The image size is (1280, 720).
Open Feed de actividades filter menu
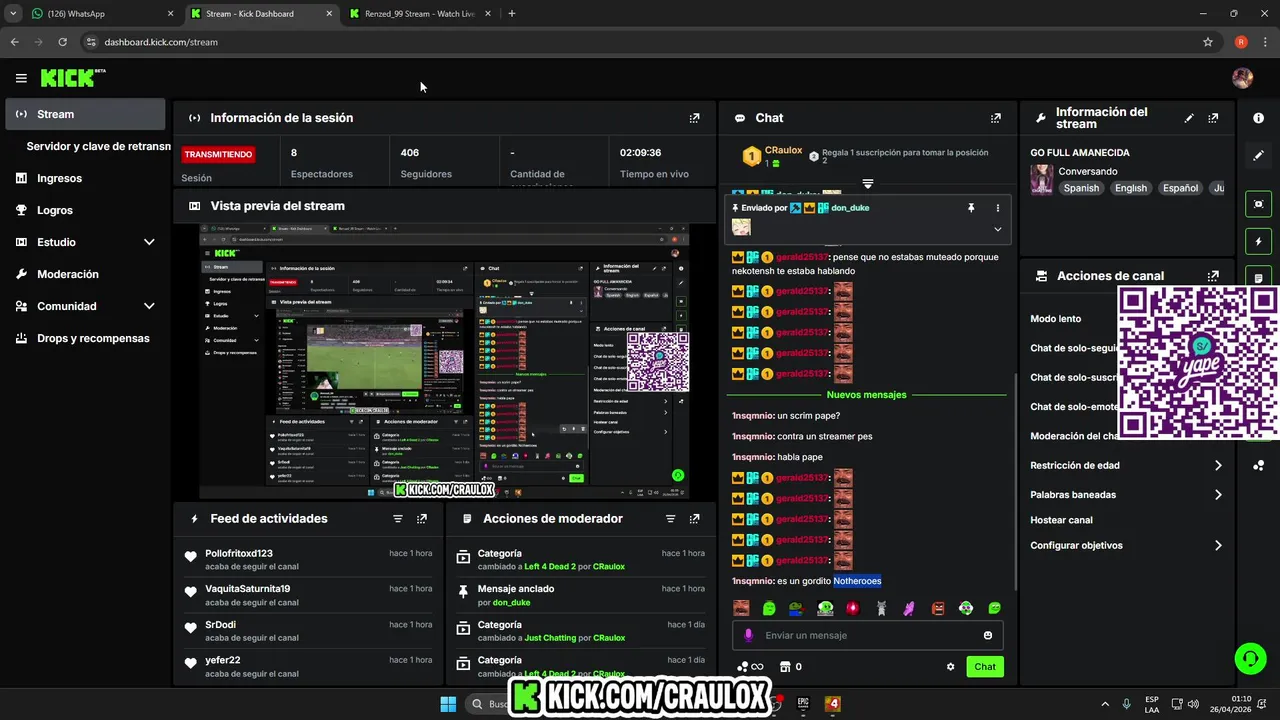398,519
